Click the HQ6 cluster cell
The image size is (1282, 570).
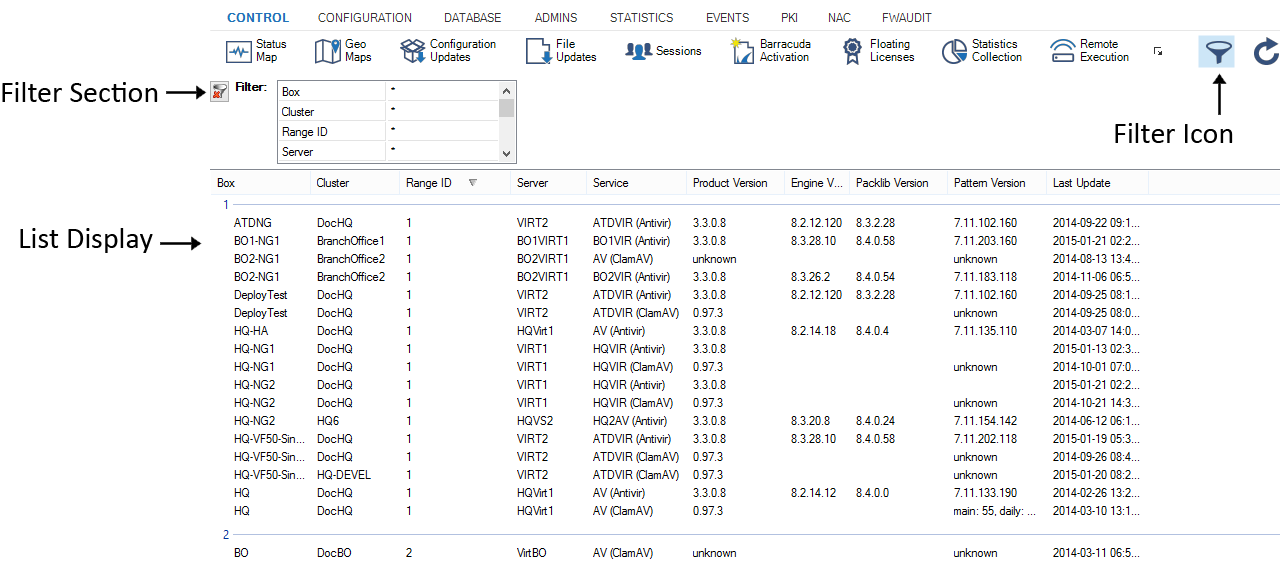[328, 421]
